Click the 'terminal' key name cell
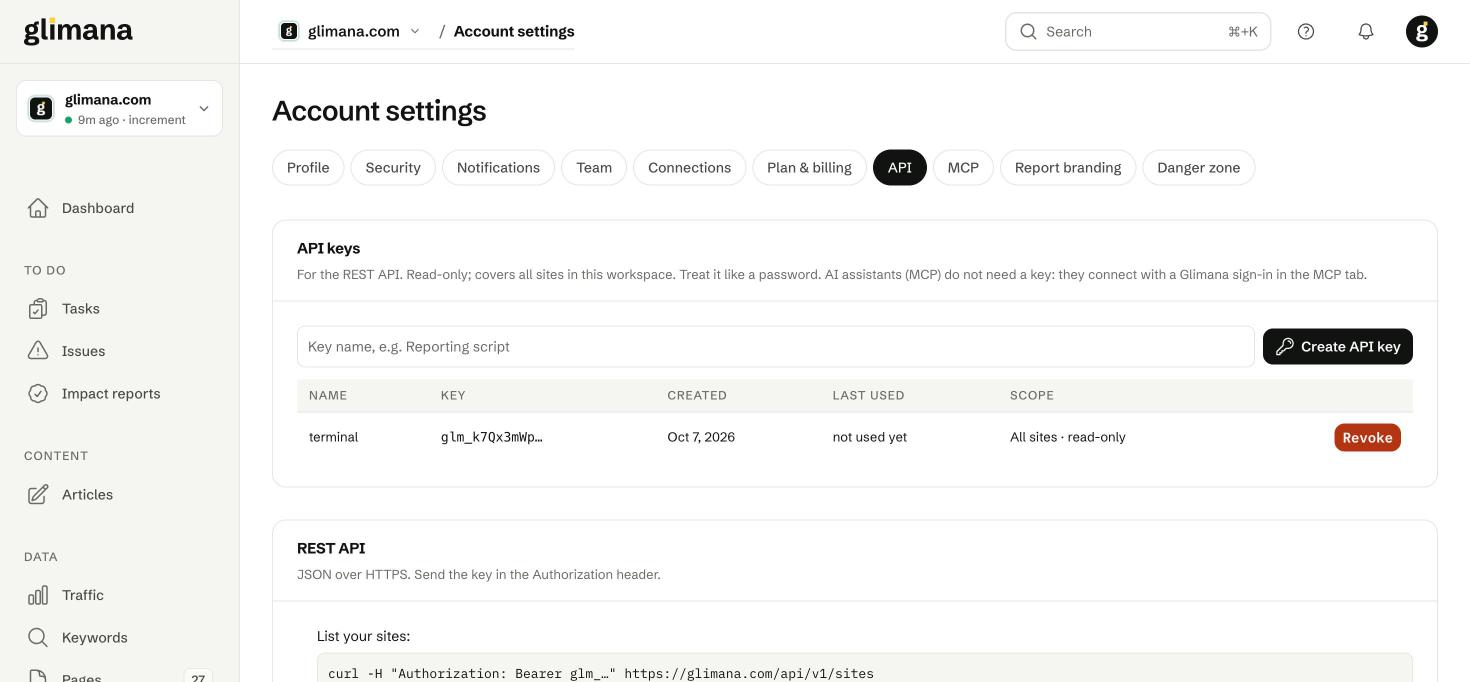Screen dimensions: 1470x682 click(333, 437)
